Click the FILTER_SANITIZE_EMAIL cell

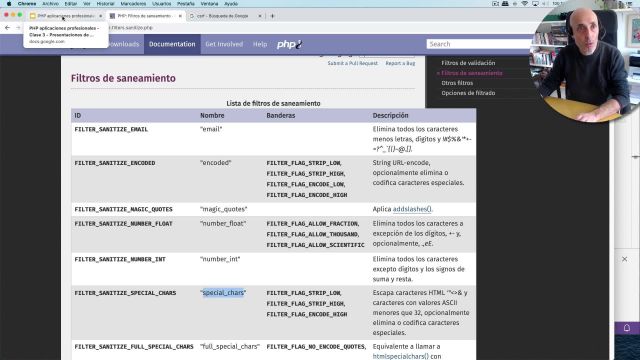111,129
